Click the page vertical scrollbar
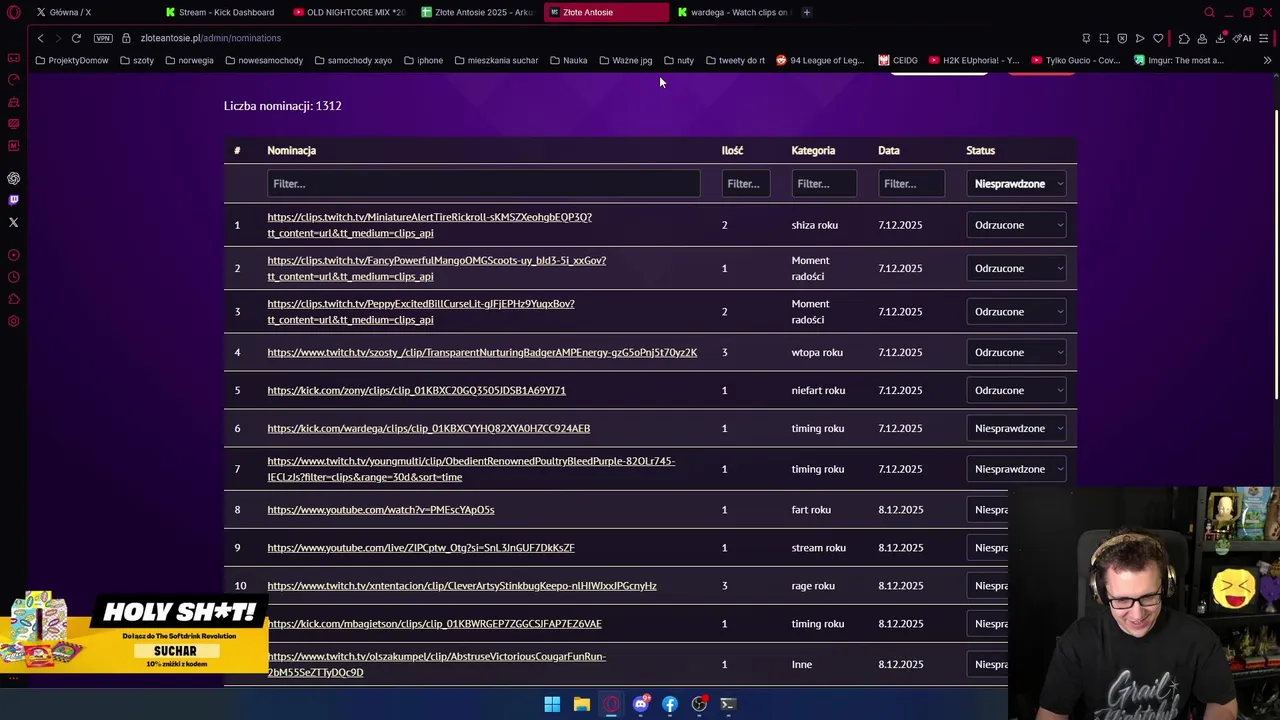Viewport: 1280px width, 720px height. click(x=1276, y=250)
